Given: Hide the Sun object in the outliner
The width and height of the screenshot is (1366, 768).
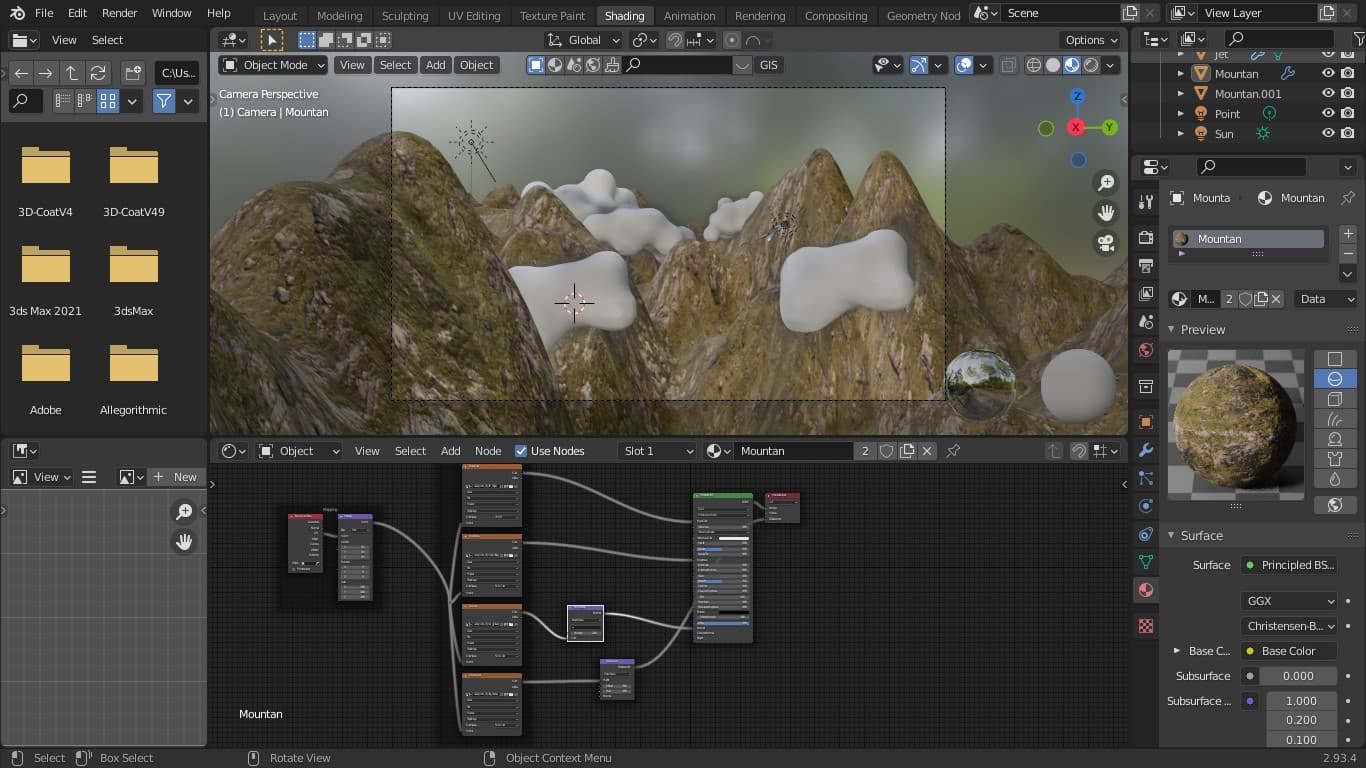Looking at the screenshot, I should (1328, 134).
